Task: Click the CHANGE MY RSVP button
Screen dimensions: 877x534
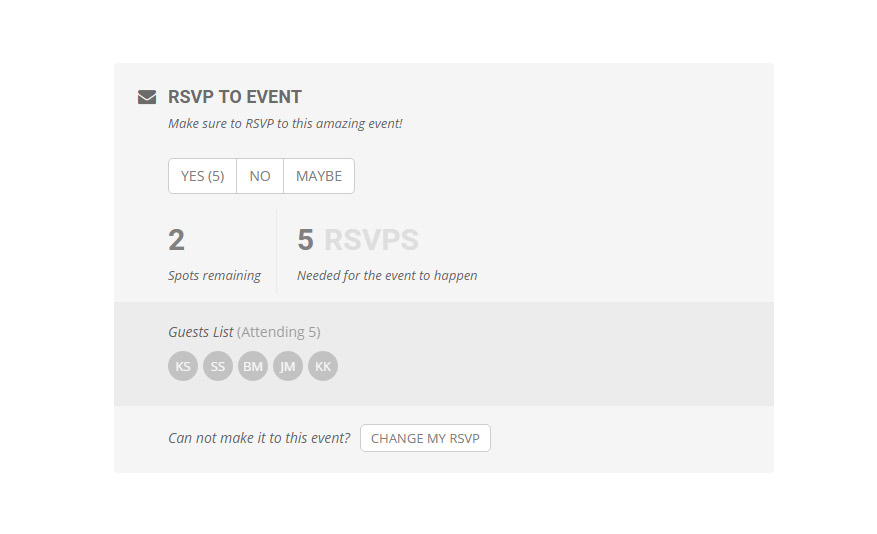Action: [x=425, y=438]
